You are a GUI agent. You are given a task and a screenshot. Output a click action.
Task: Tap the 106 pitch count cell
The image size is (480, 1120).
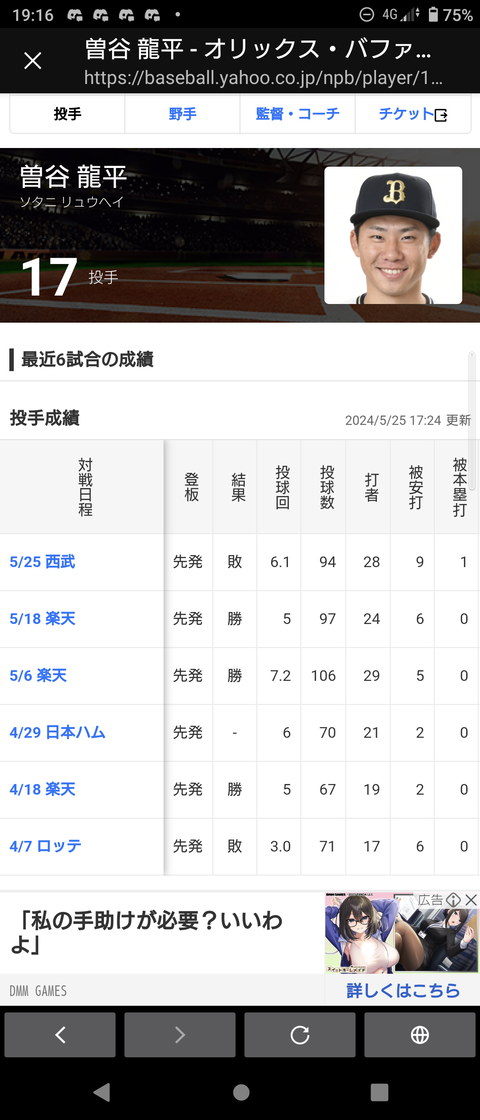(x=323, y=675)
